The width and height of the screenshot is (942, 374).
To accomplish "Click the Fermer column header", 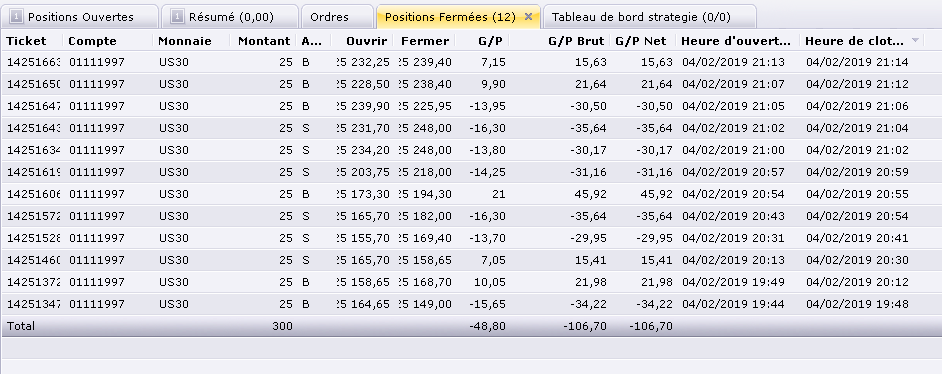I will click(424, 41).
